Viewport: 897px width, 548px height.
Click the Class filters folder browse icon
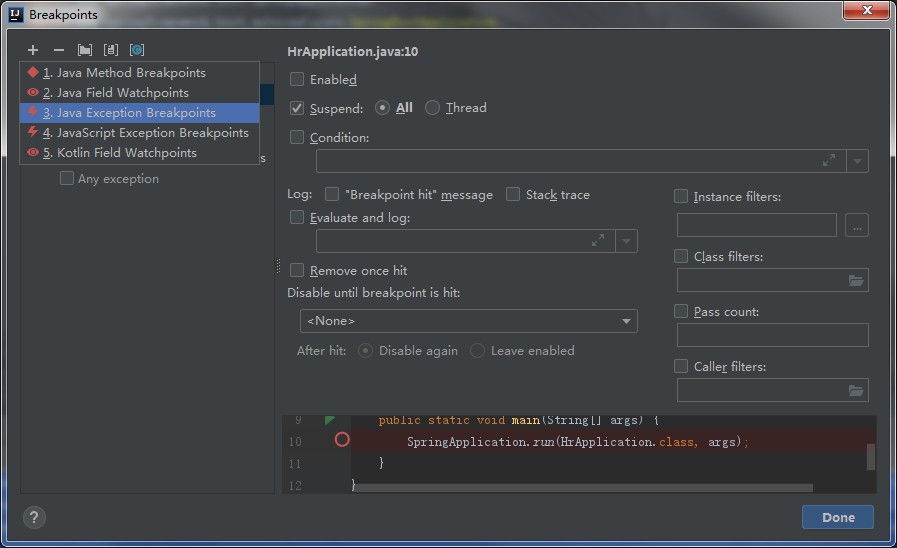[x=856, y=280]
